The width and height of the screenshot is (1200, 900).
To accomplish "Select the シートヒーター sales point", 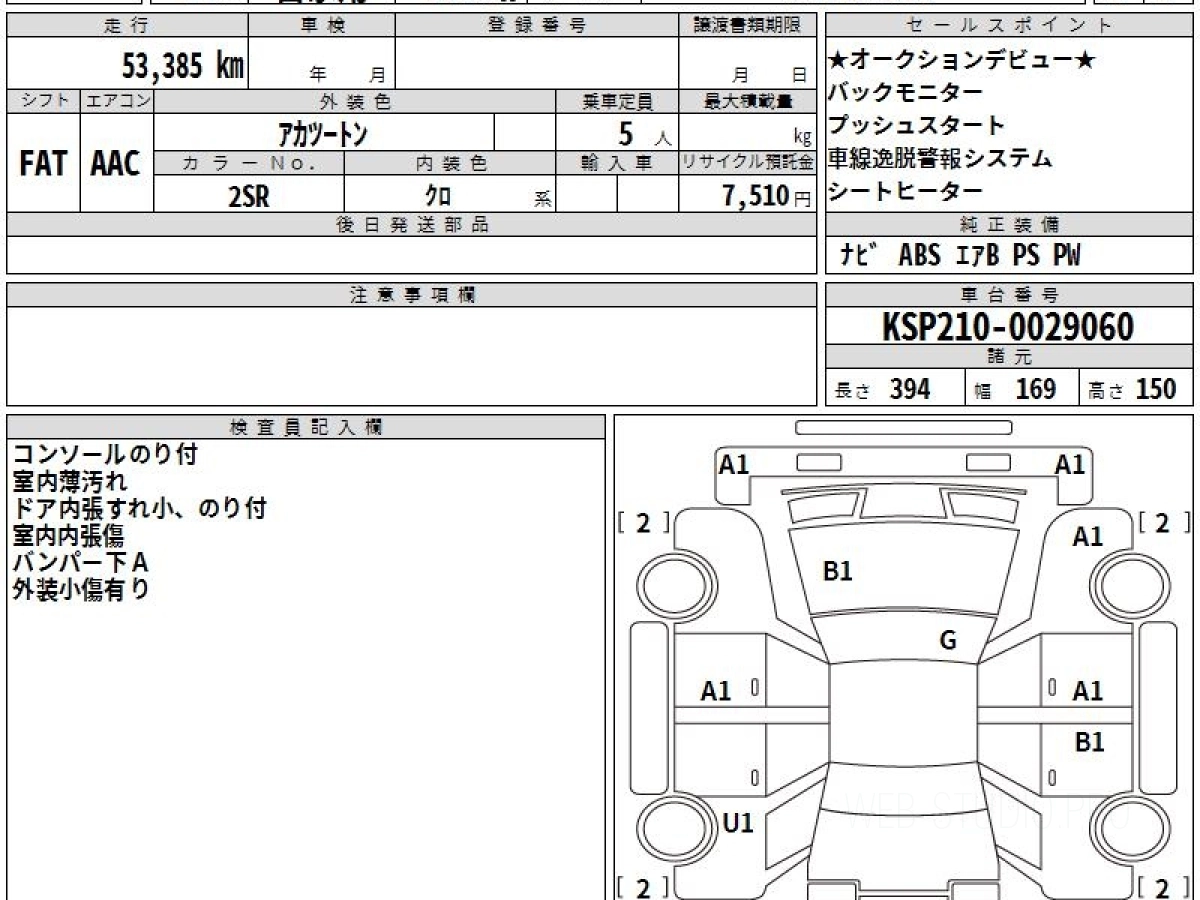I will pos(906,191).
